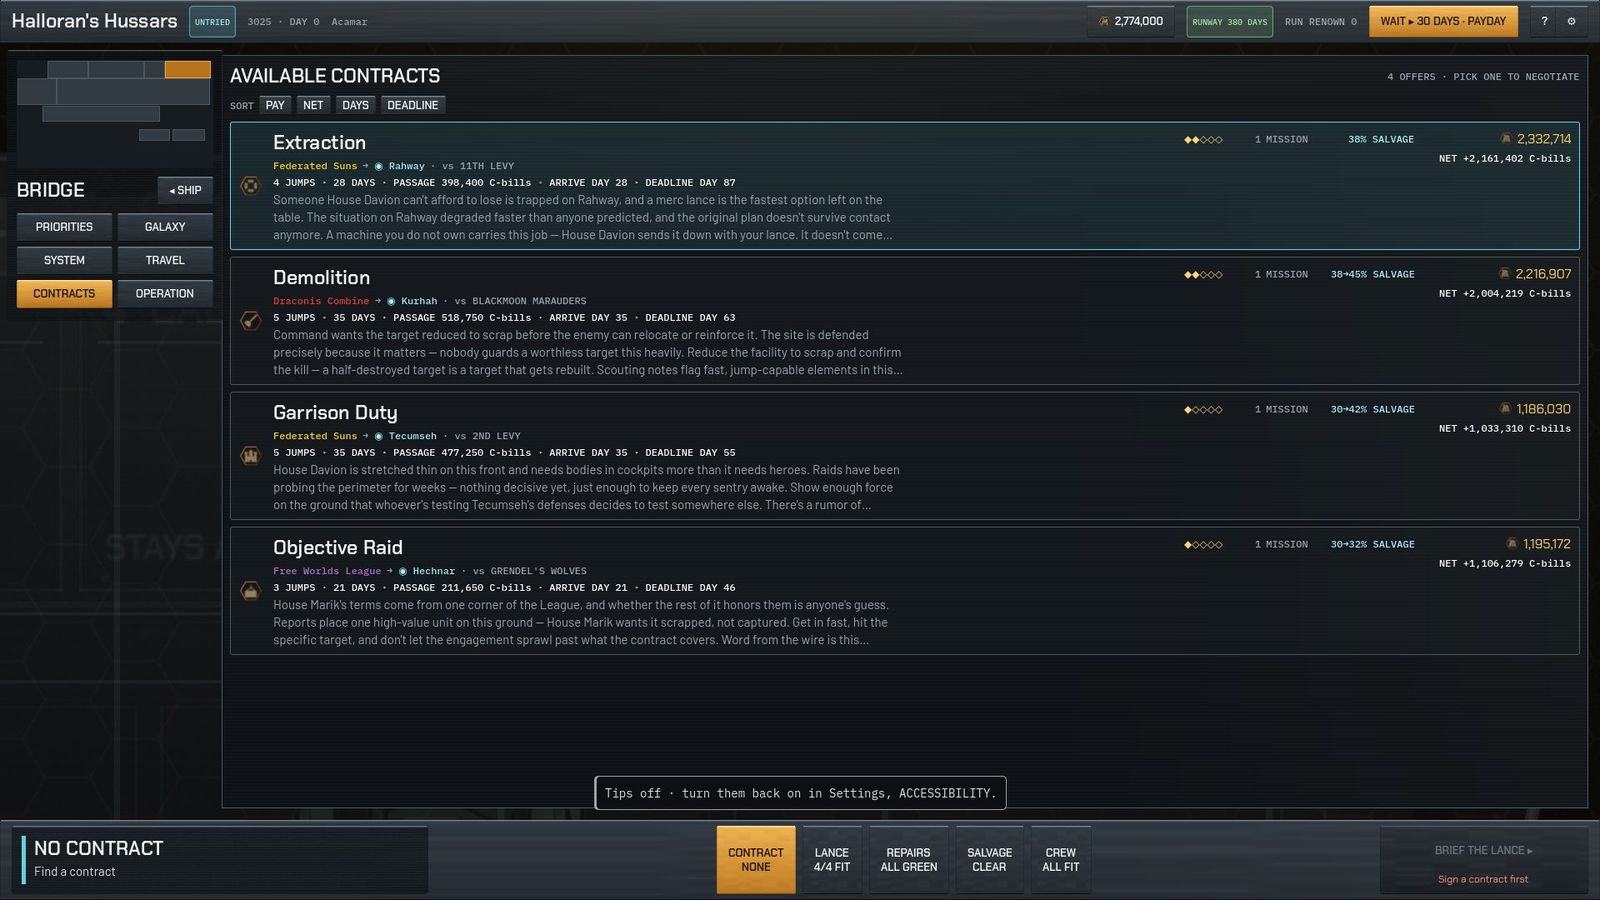1600x900 pixels.
Task: Sort contracts by DAYS
Action: click(x=355, y=105)
